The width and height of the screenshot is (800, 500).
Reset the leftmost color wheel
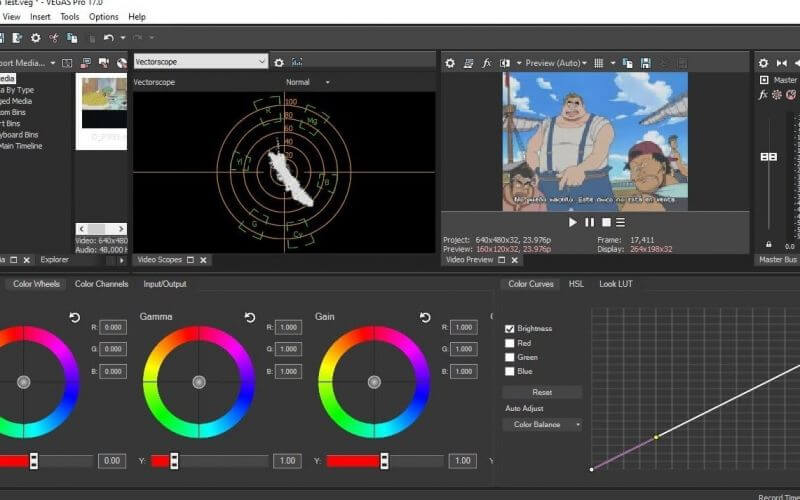click(x=74, y=317)
